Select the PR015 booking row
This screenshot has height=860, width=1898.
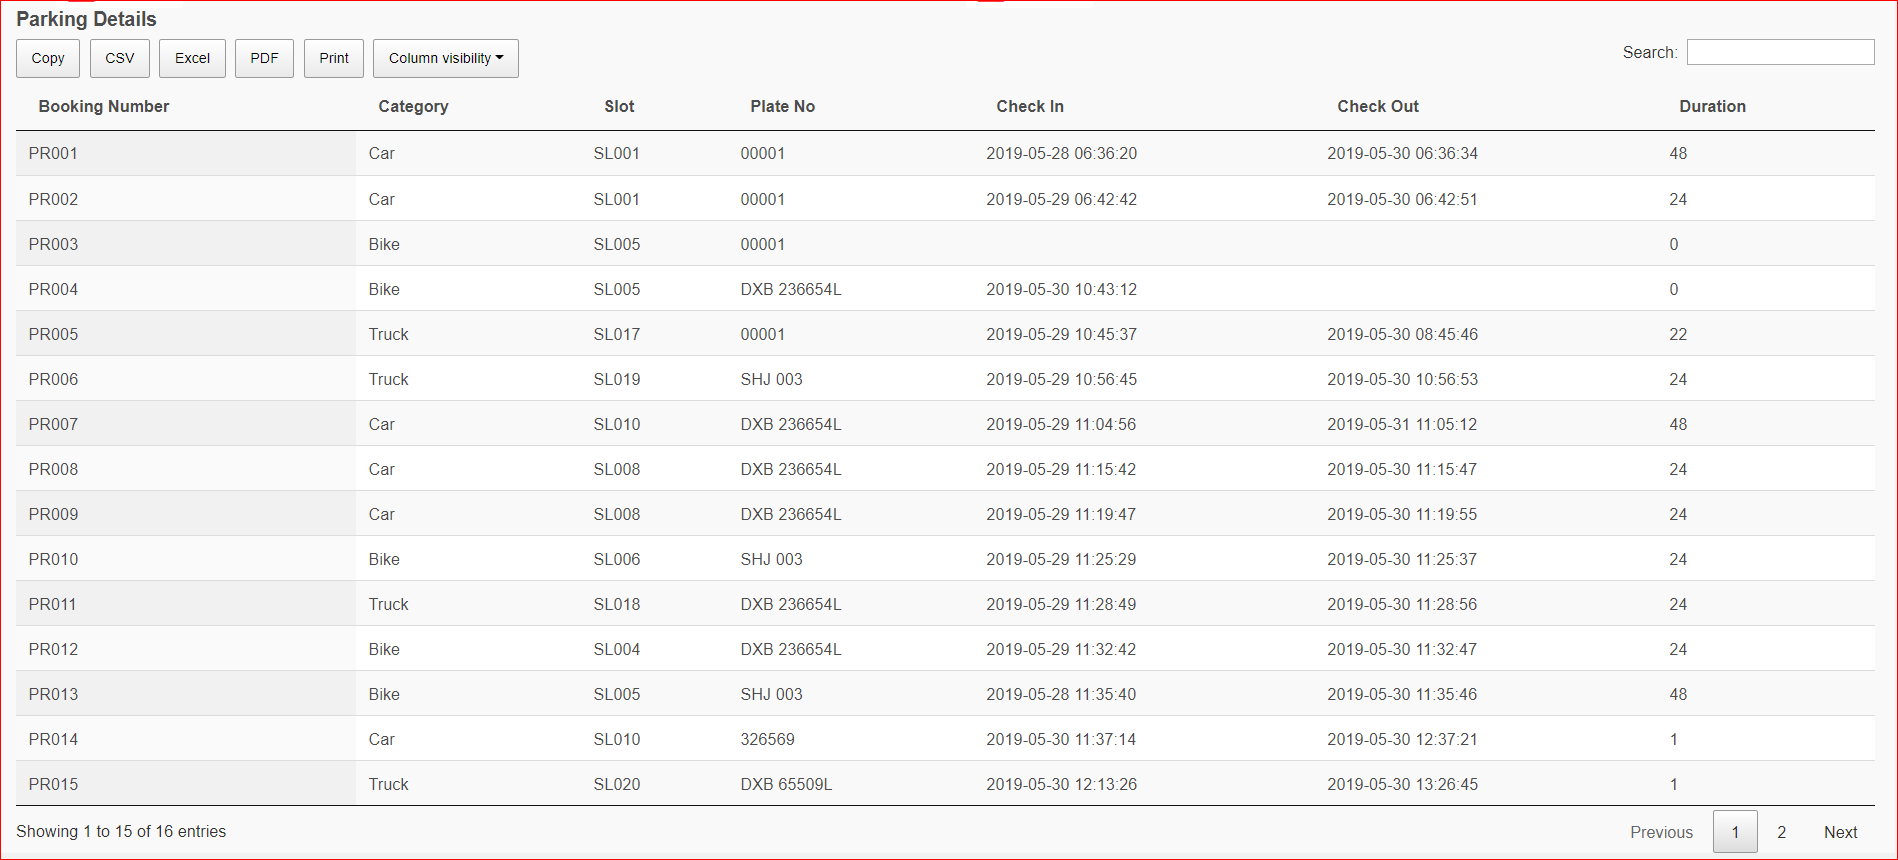(53, 784)
